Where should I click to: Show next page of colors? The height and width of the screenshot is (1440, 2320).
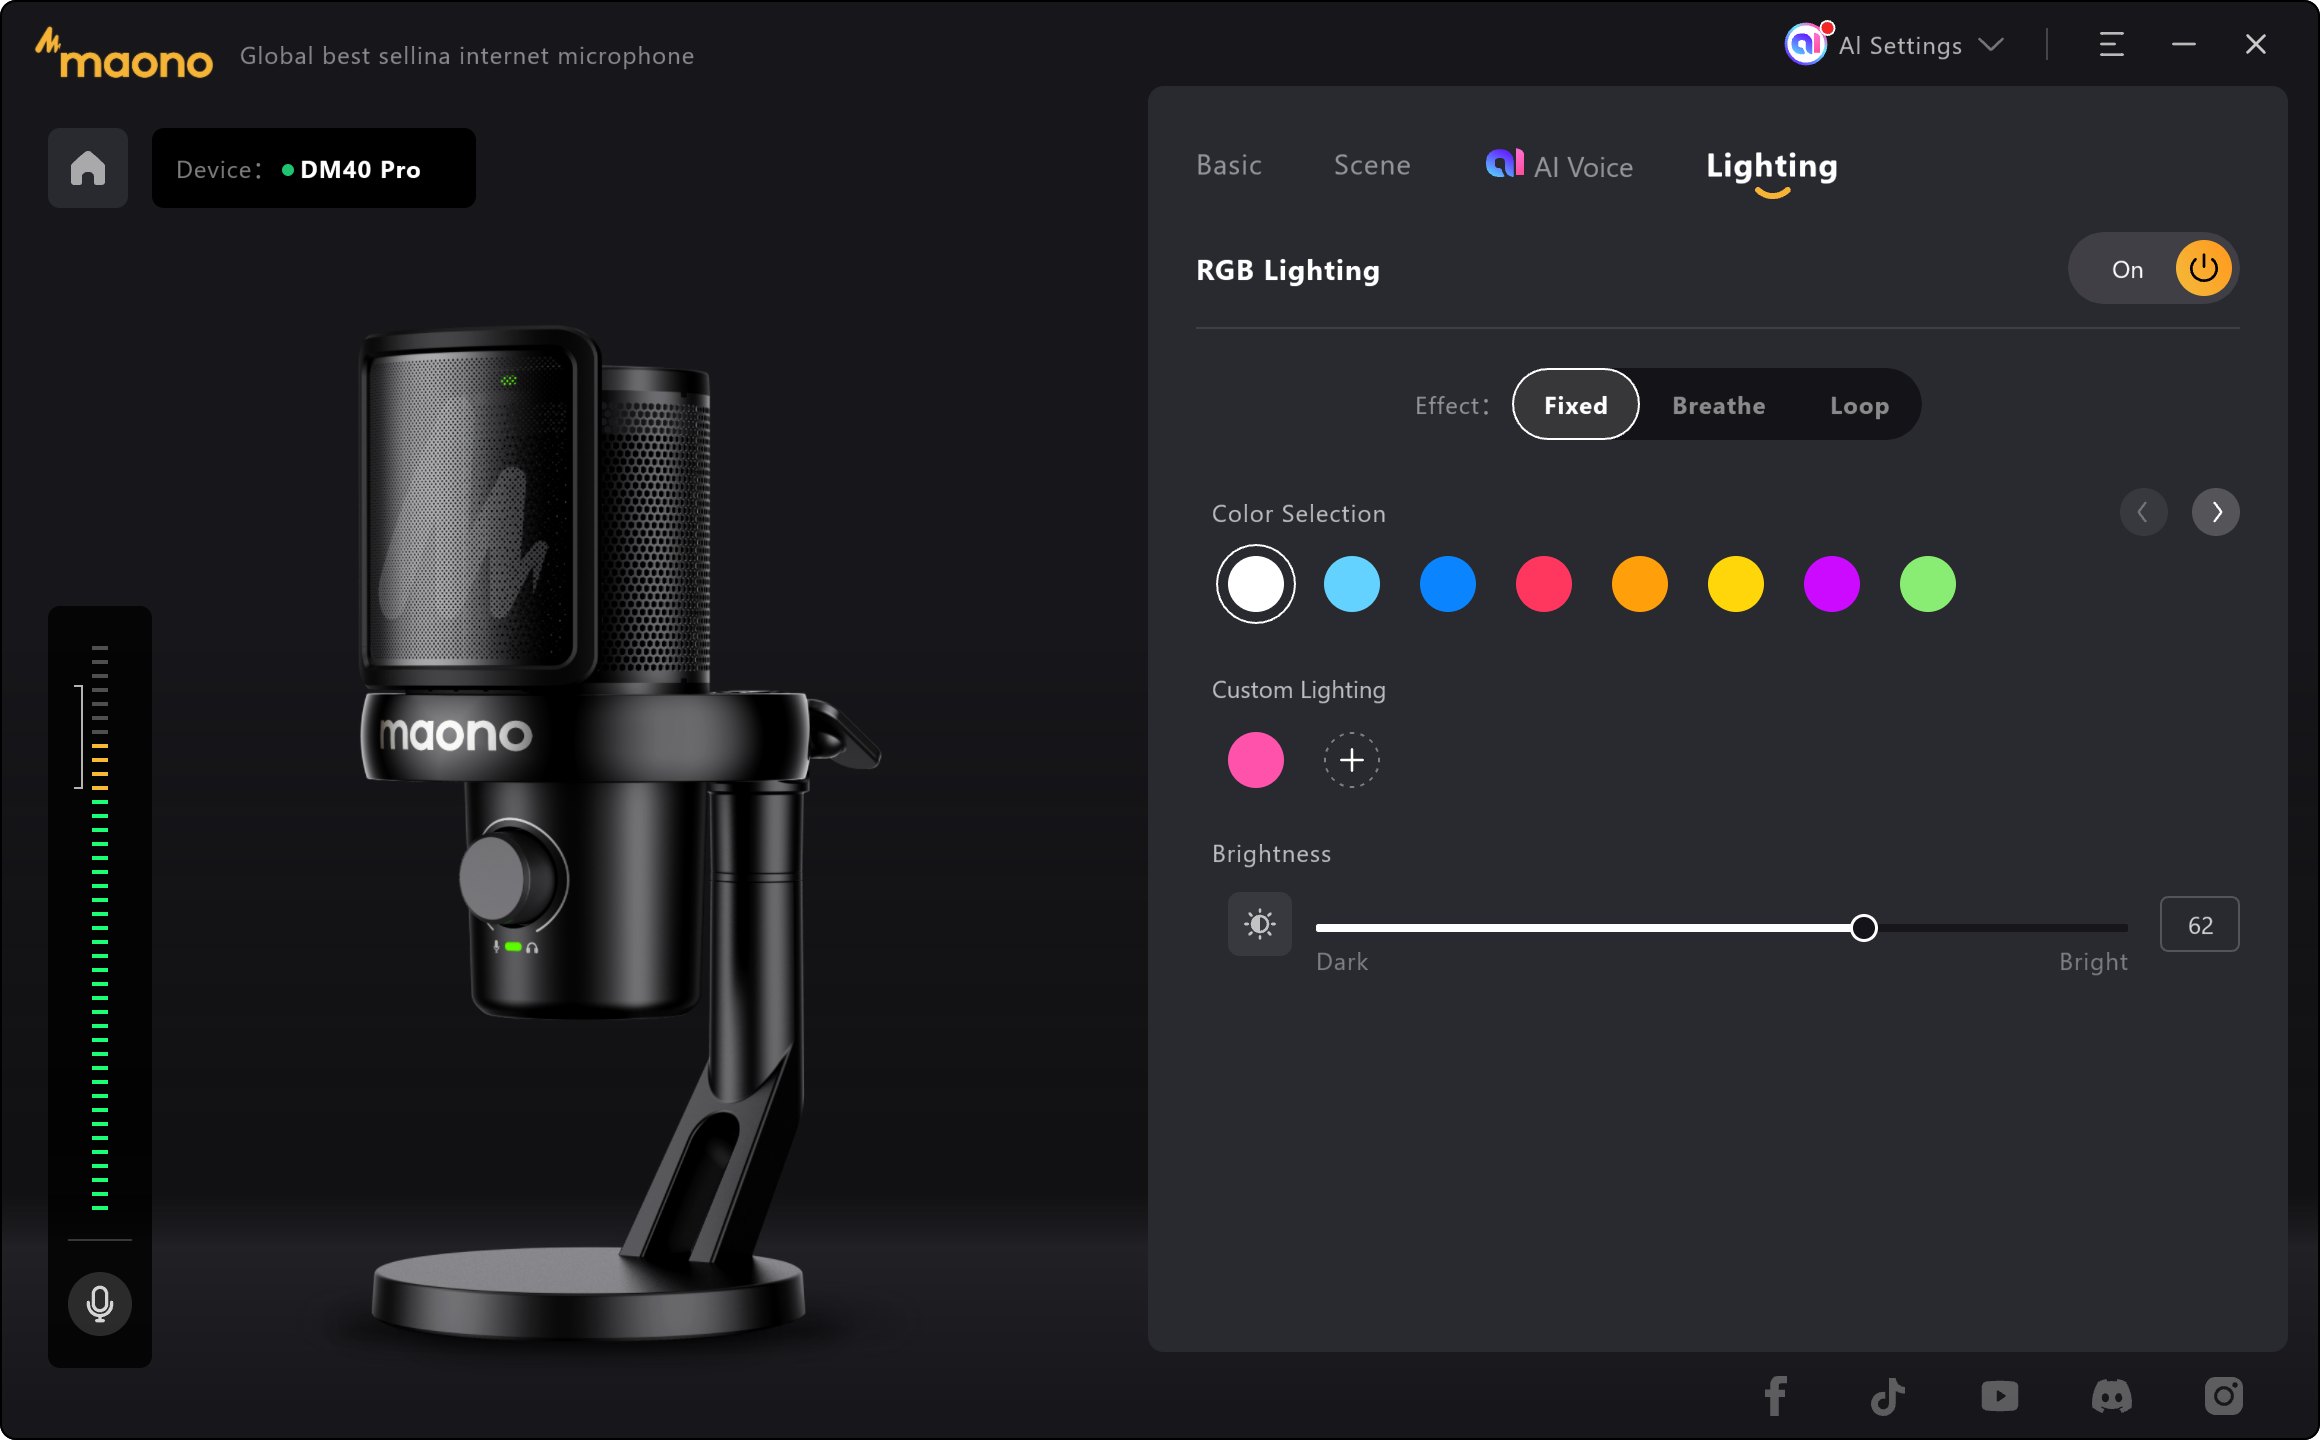2216,512
